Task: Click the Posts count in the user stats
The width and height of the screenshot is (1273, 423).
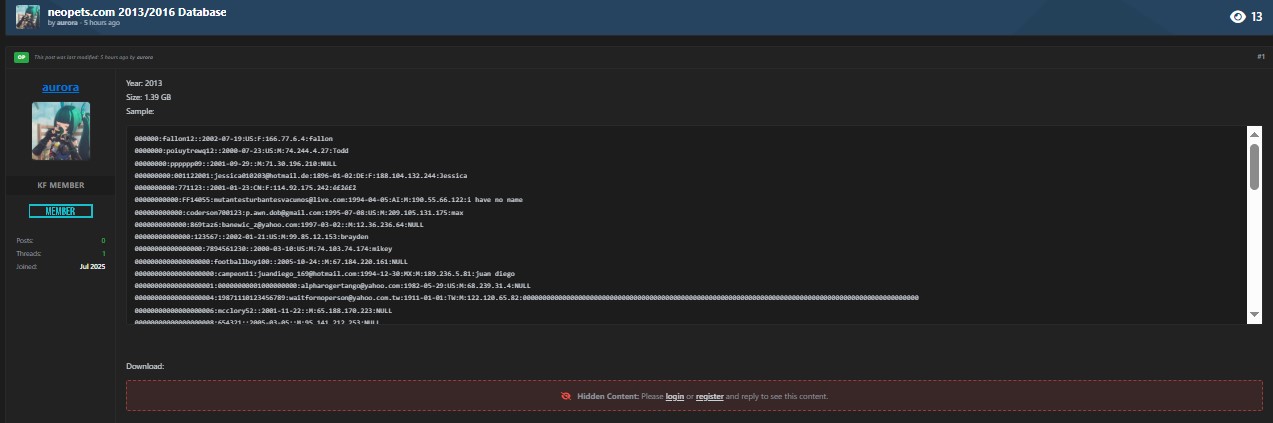Action: coord(102,241)
